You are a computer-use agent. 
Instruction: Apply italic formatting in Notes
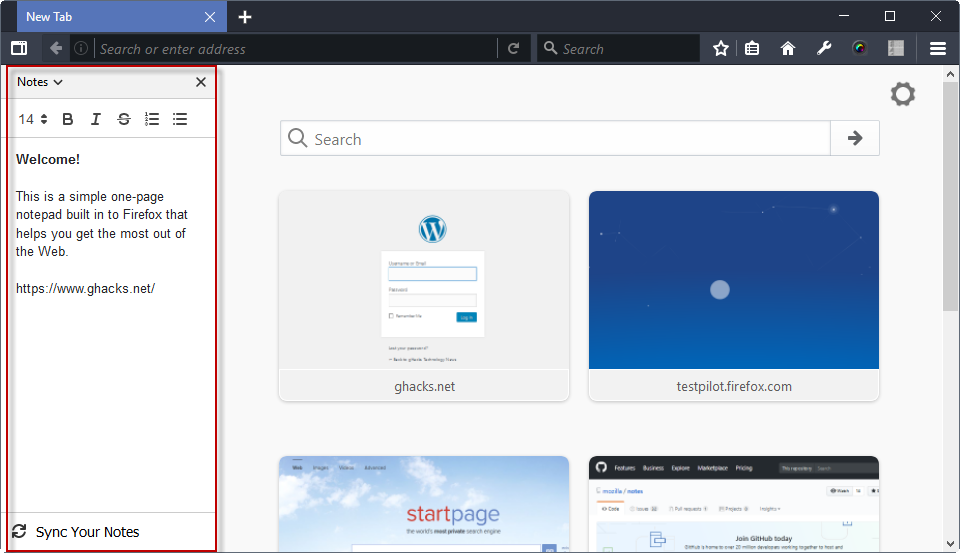pos(96,119)
